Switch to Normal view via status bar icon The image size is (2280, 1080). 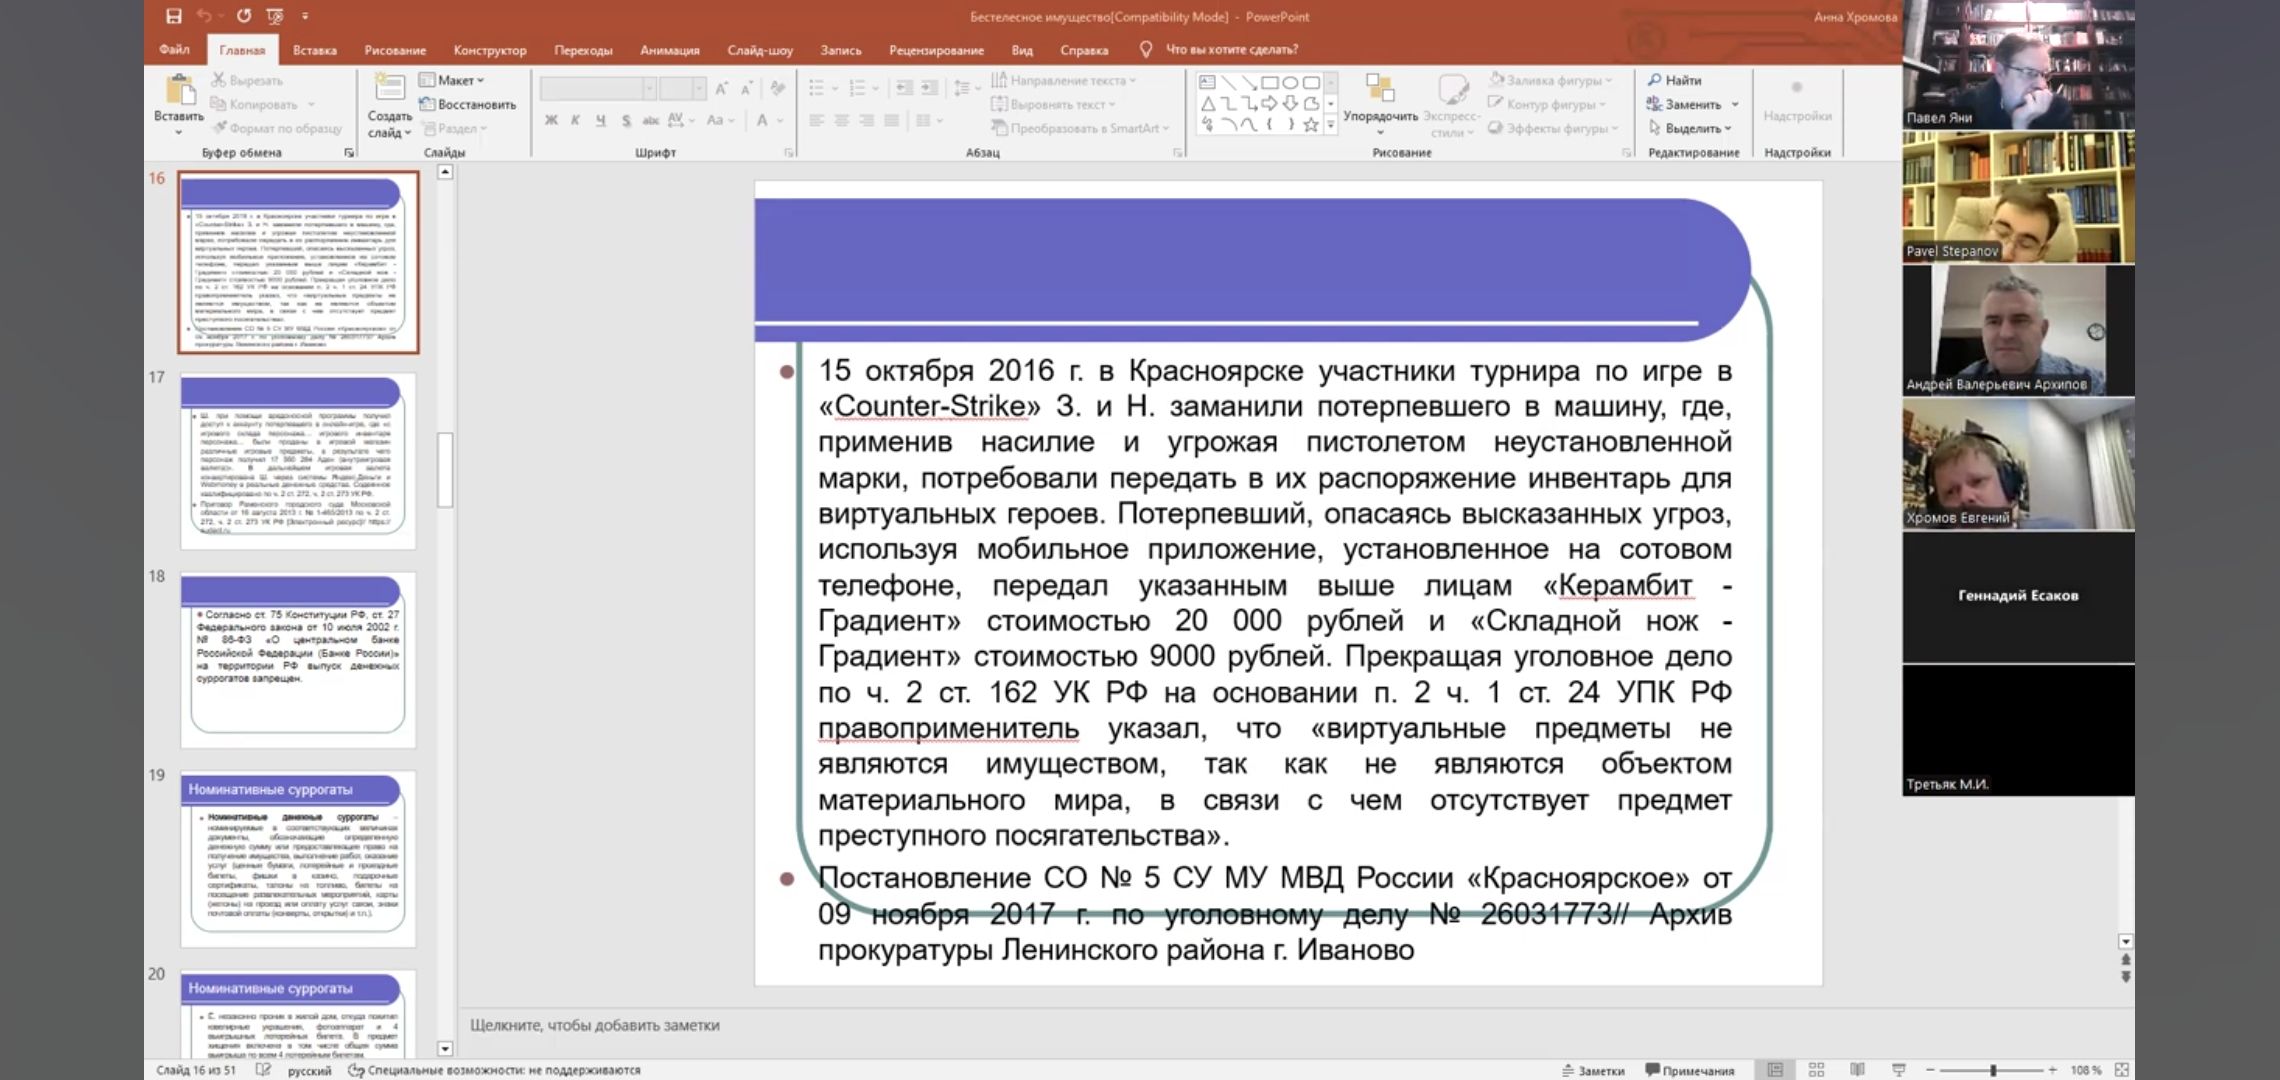coord(1775,1070)
